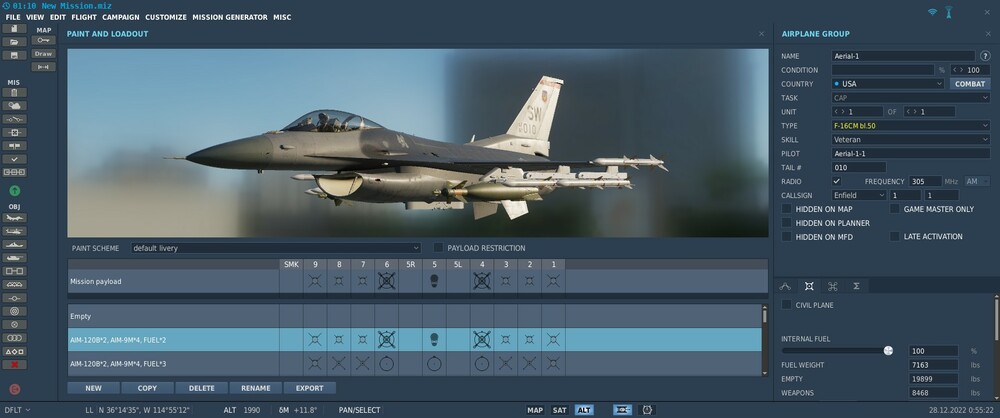The width and height of the screenshot is (1000, 418).
Task: Select the Empty payload row
Action: coord(415,316)
